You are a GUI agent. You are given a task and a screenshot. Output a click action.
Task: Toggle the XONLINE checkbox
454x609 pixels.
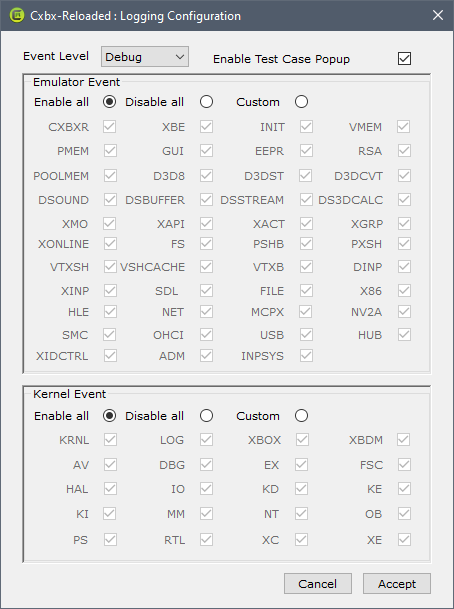click(110, 244)
